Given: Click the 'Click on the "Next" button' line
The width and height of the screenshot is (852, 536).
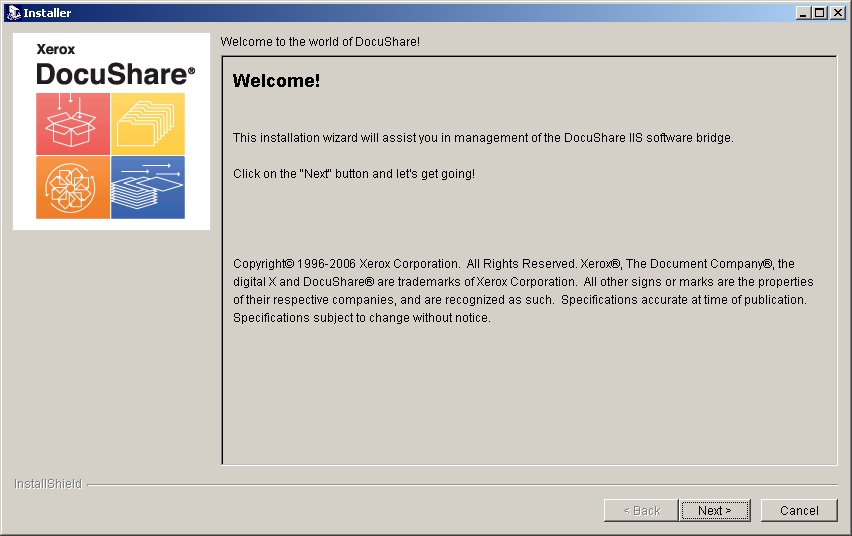Looking at the screenshot, I should [354, 174].
